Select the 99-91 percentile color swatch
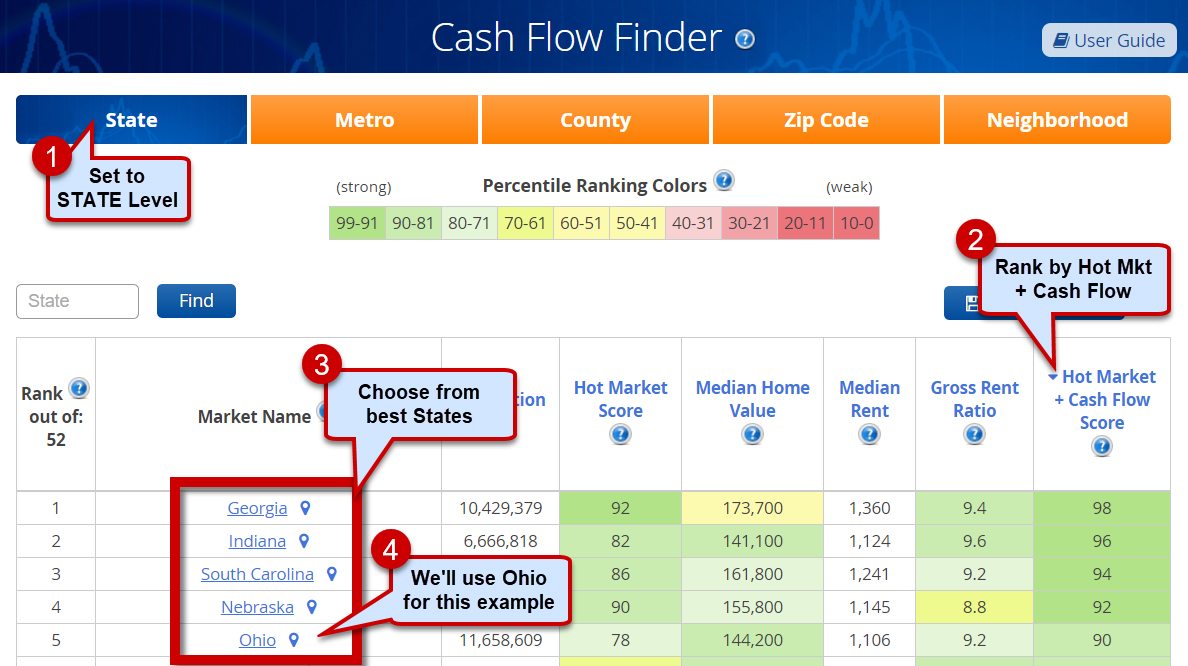This screenshot has width=1188, height=666. pos(357,223)
